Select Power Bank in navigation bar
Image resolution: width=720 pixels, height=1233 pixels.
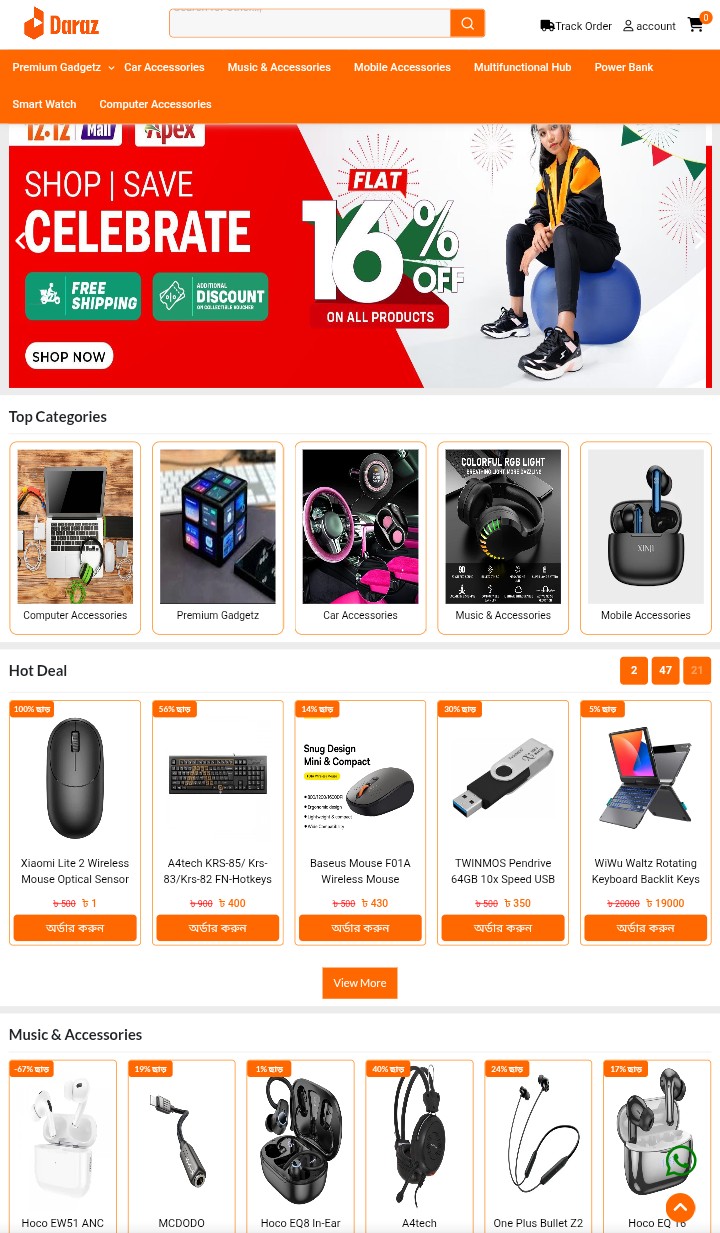tap(624, 67)
